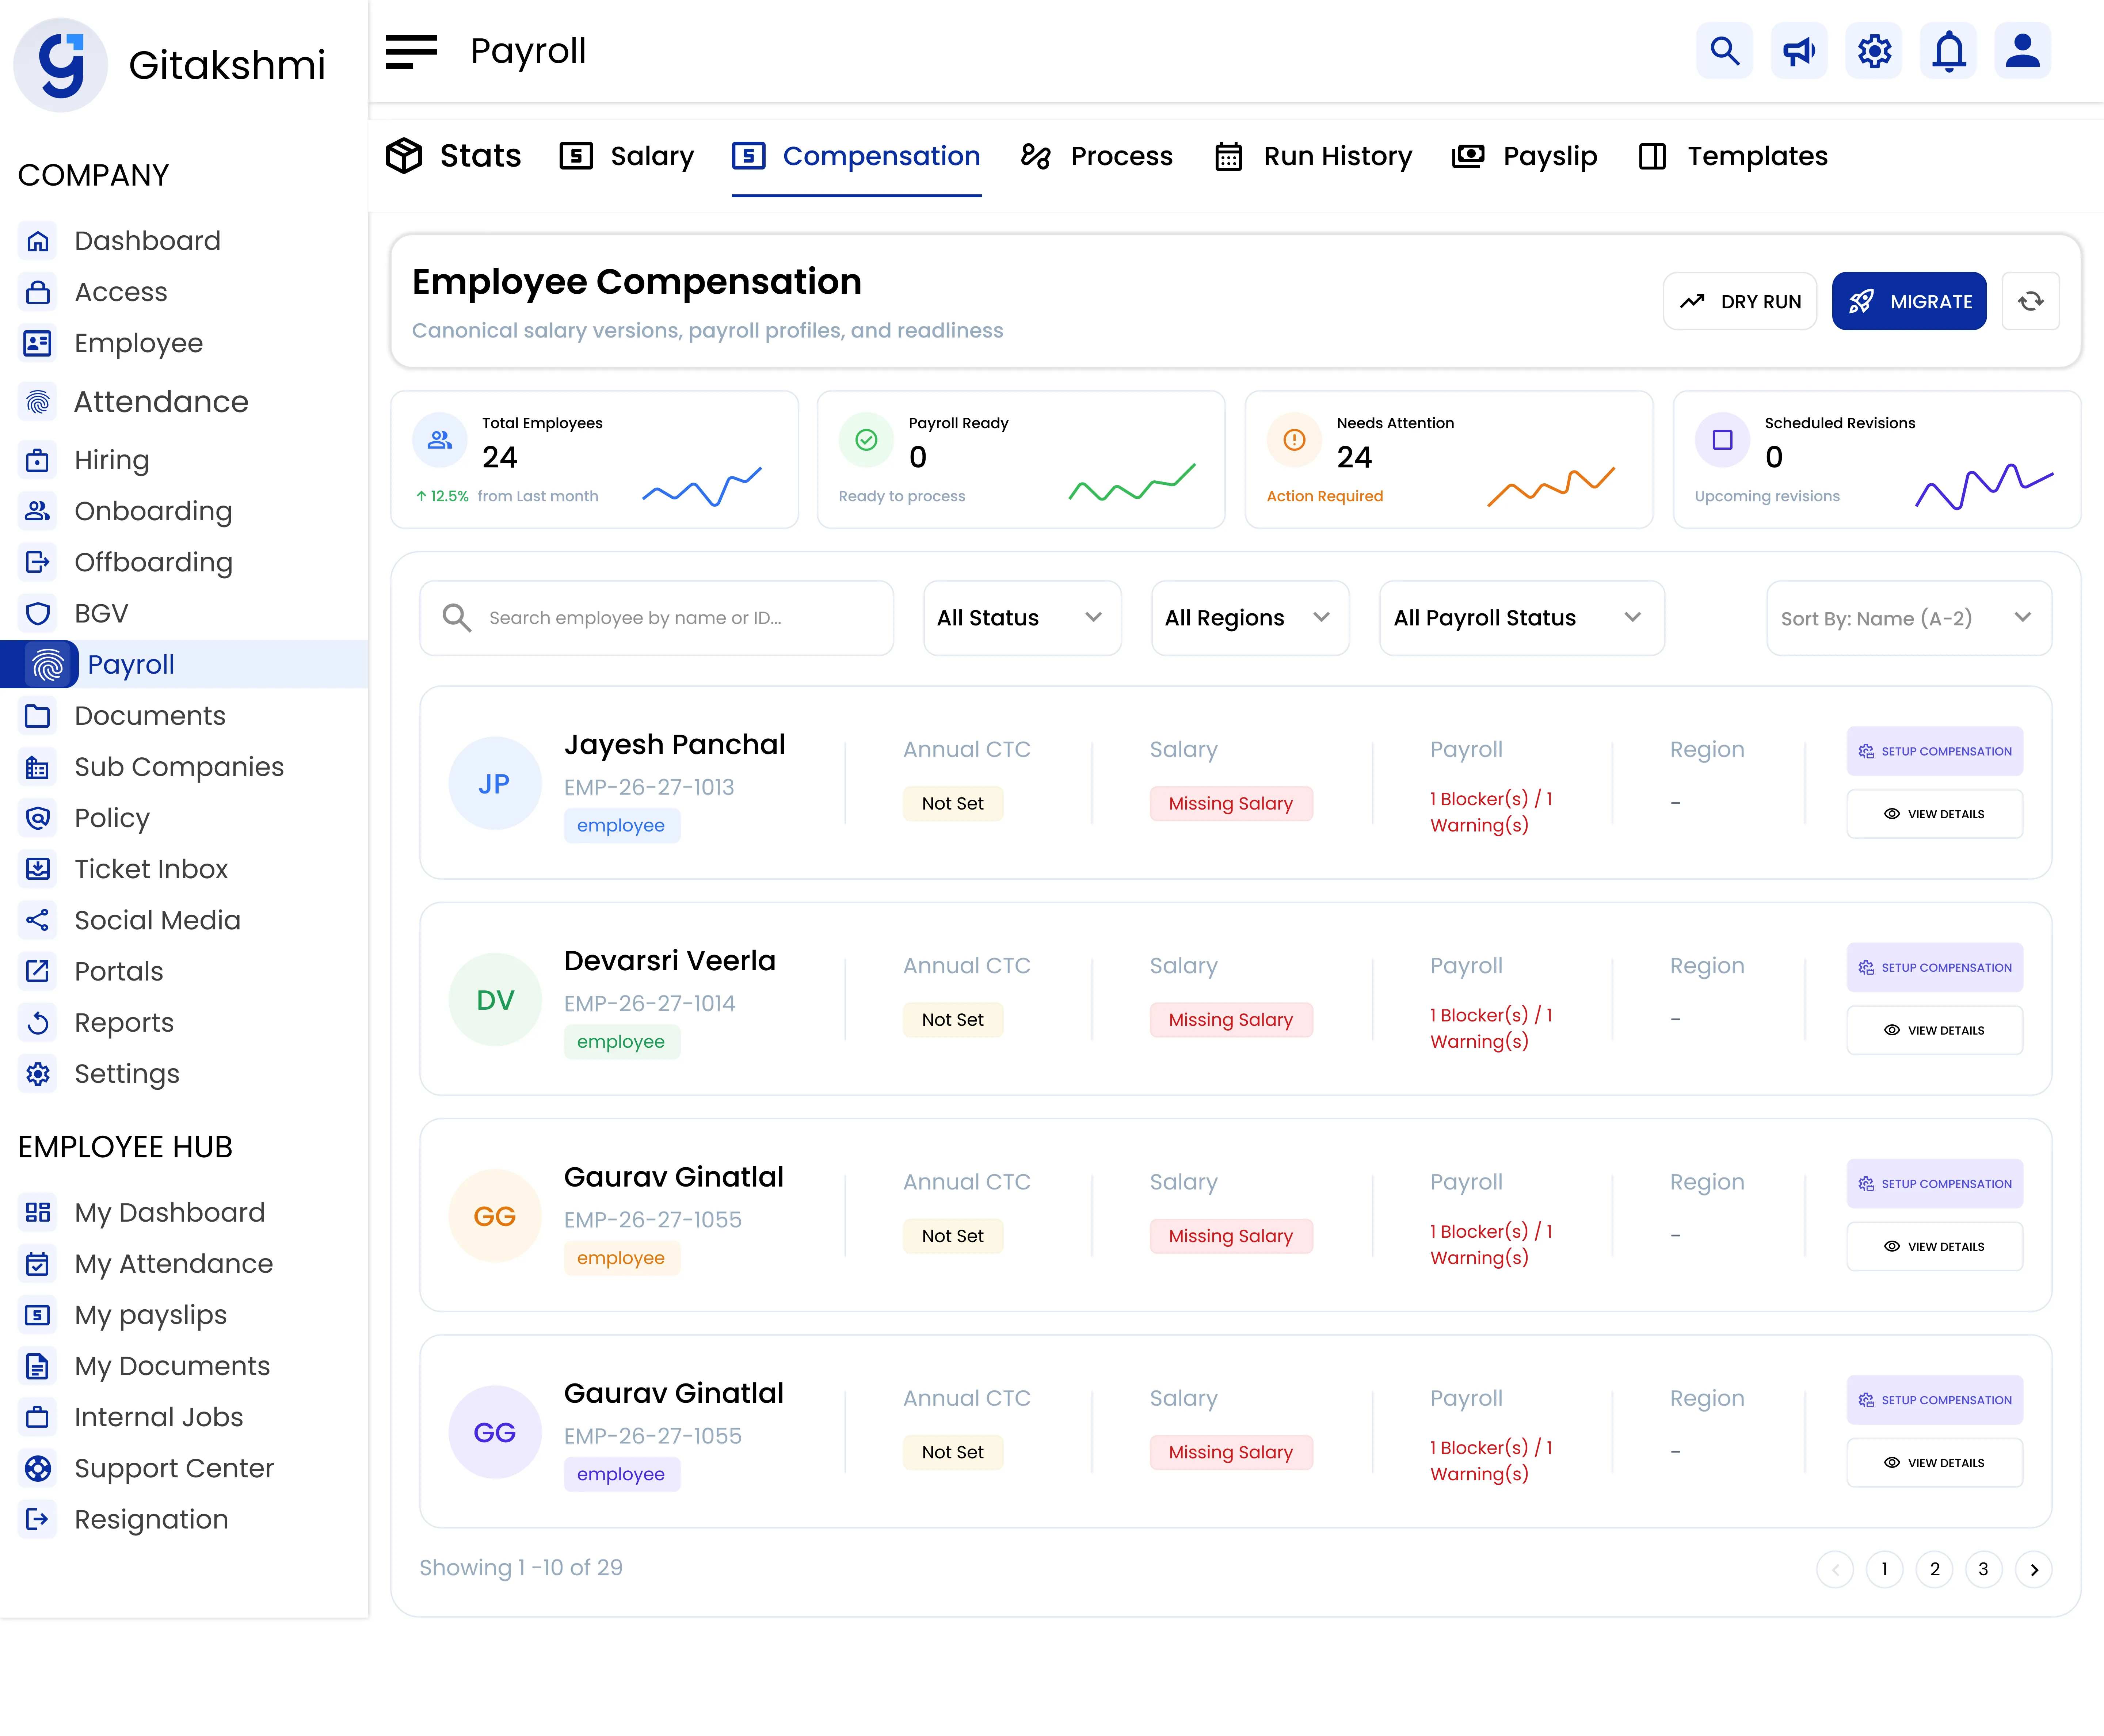This screenshot has height=1736, width=2104.
Task: Click the Access lock icon
Action: point(38,292)
